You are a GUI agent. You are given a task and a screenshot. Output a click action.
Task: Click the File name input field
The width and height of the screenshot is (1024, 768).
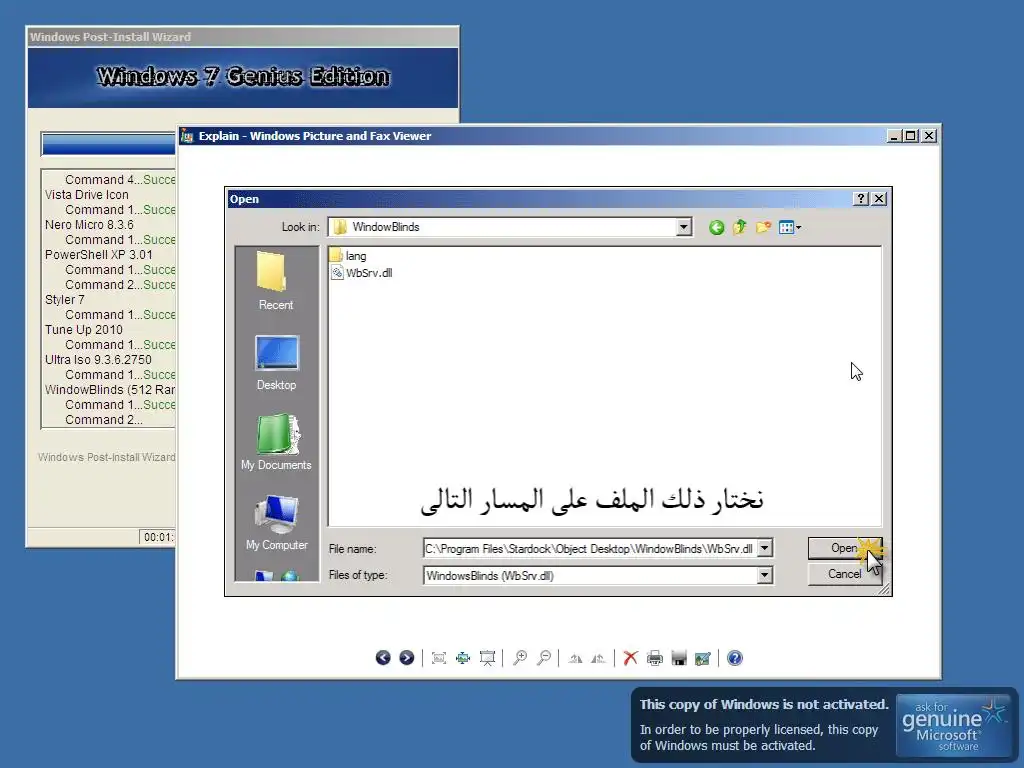coord(590,549)
